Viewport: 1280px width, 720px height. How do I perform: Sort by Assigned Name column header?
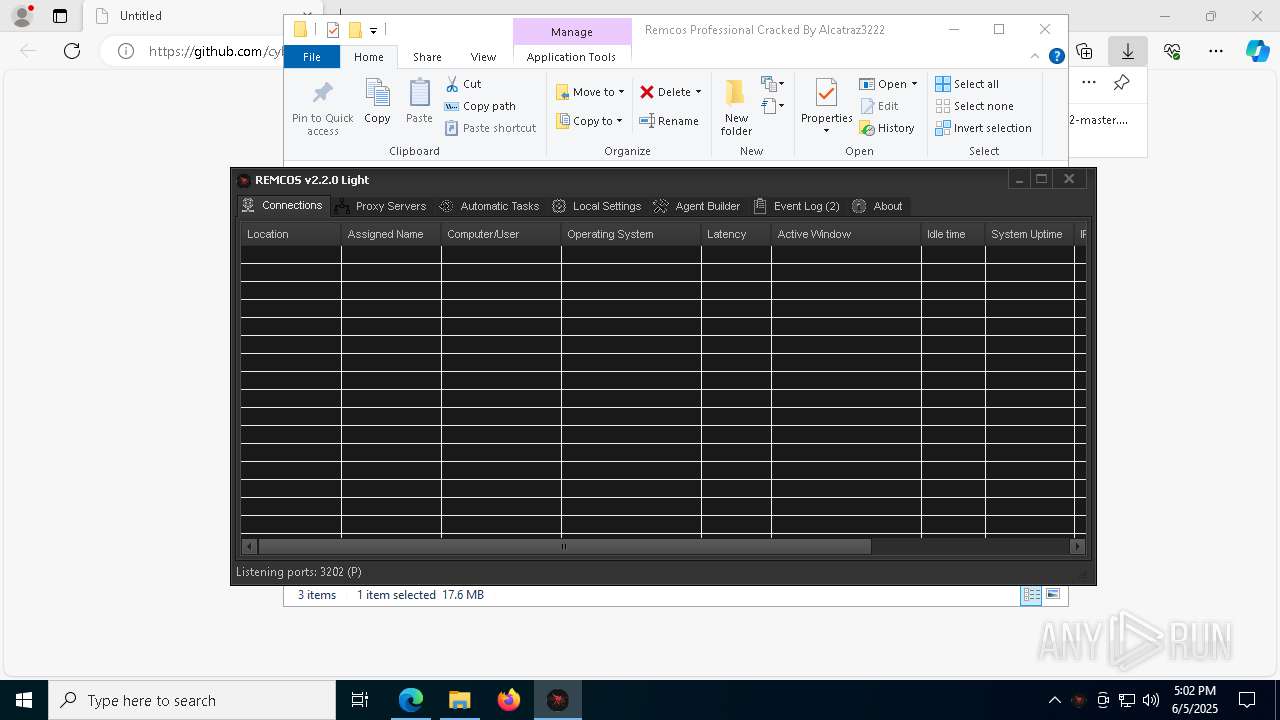click(x=391, y=234)
